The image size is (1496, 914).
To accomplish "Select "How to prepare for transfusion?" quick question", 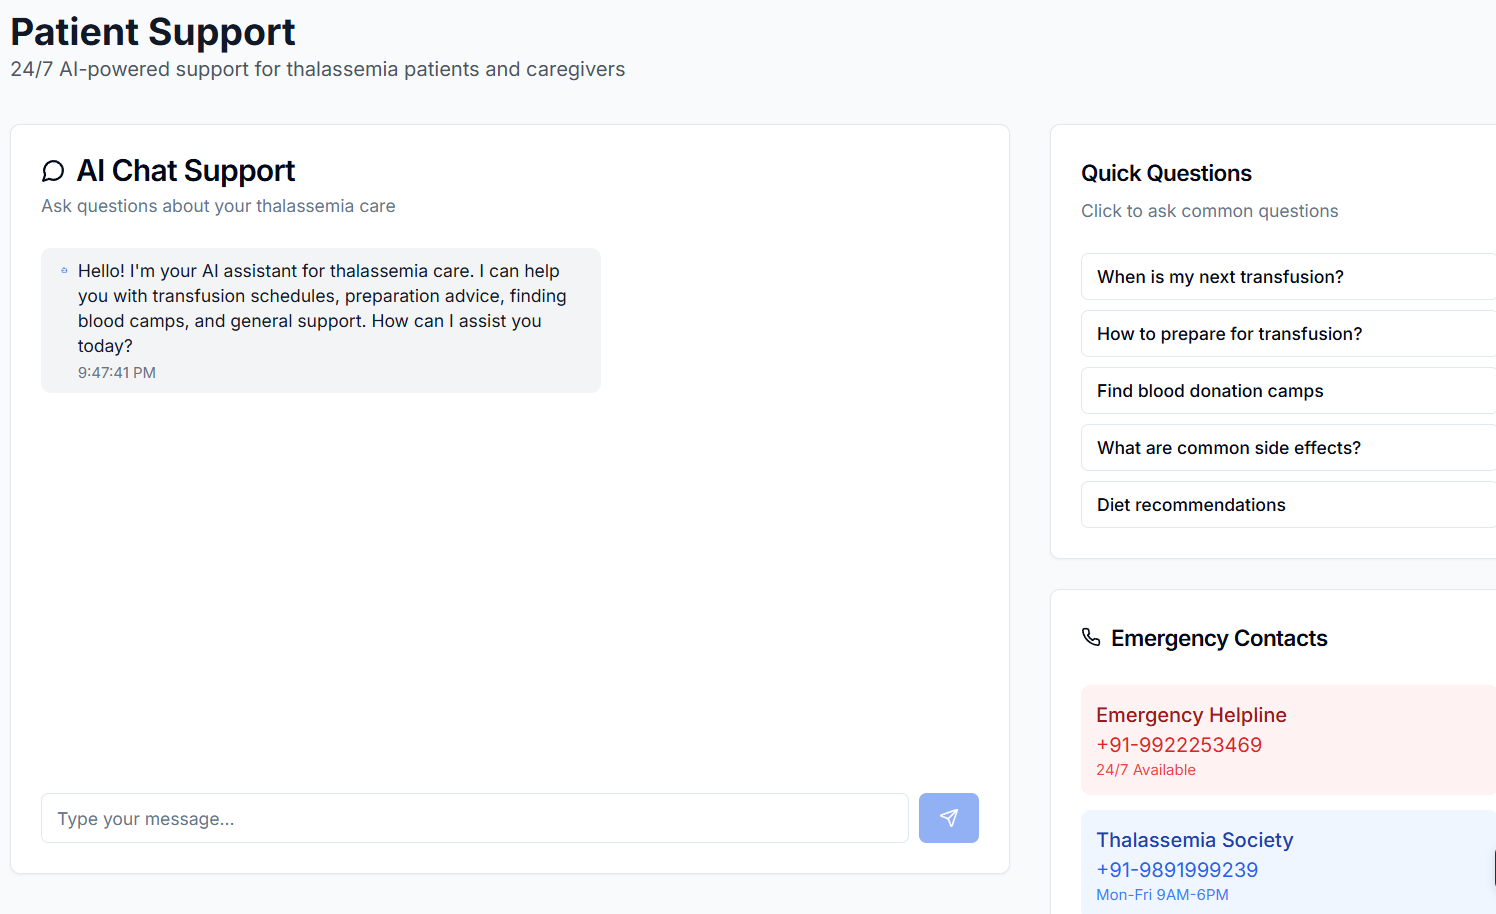I will click(x=1288, y=334).
